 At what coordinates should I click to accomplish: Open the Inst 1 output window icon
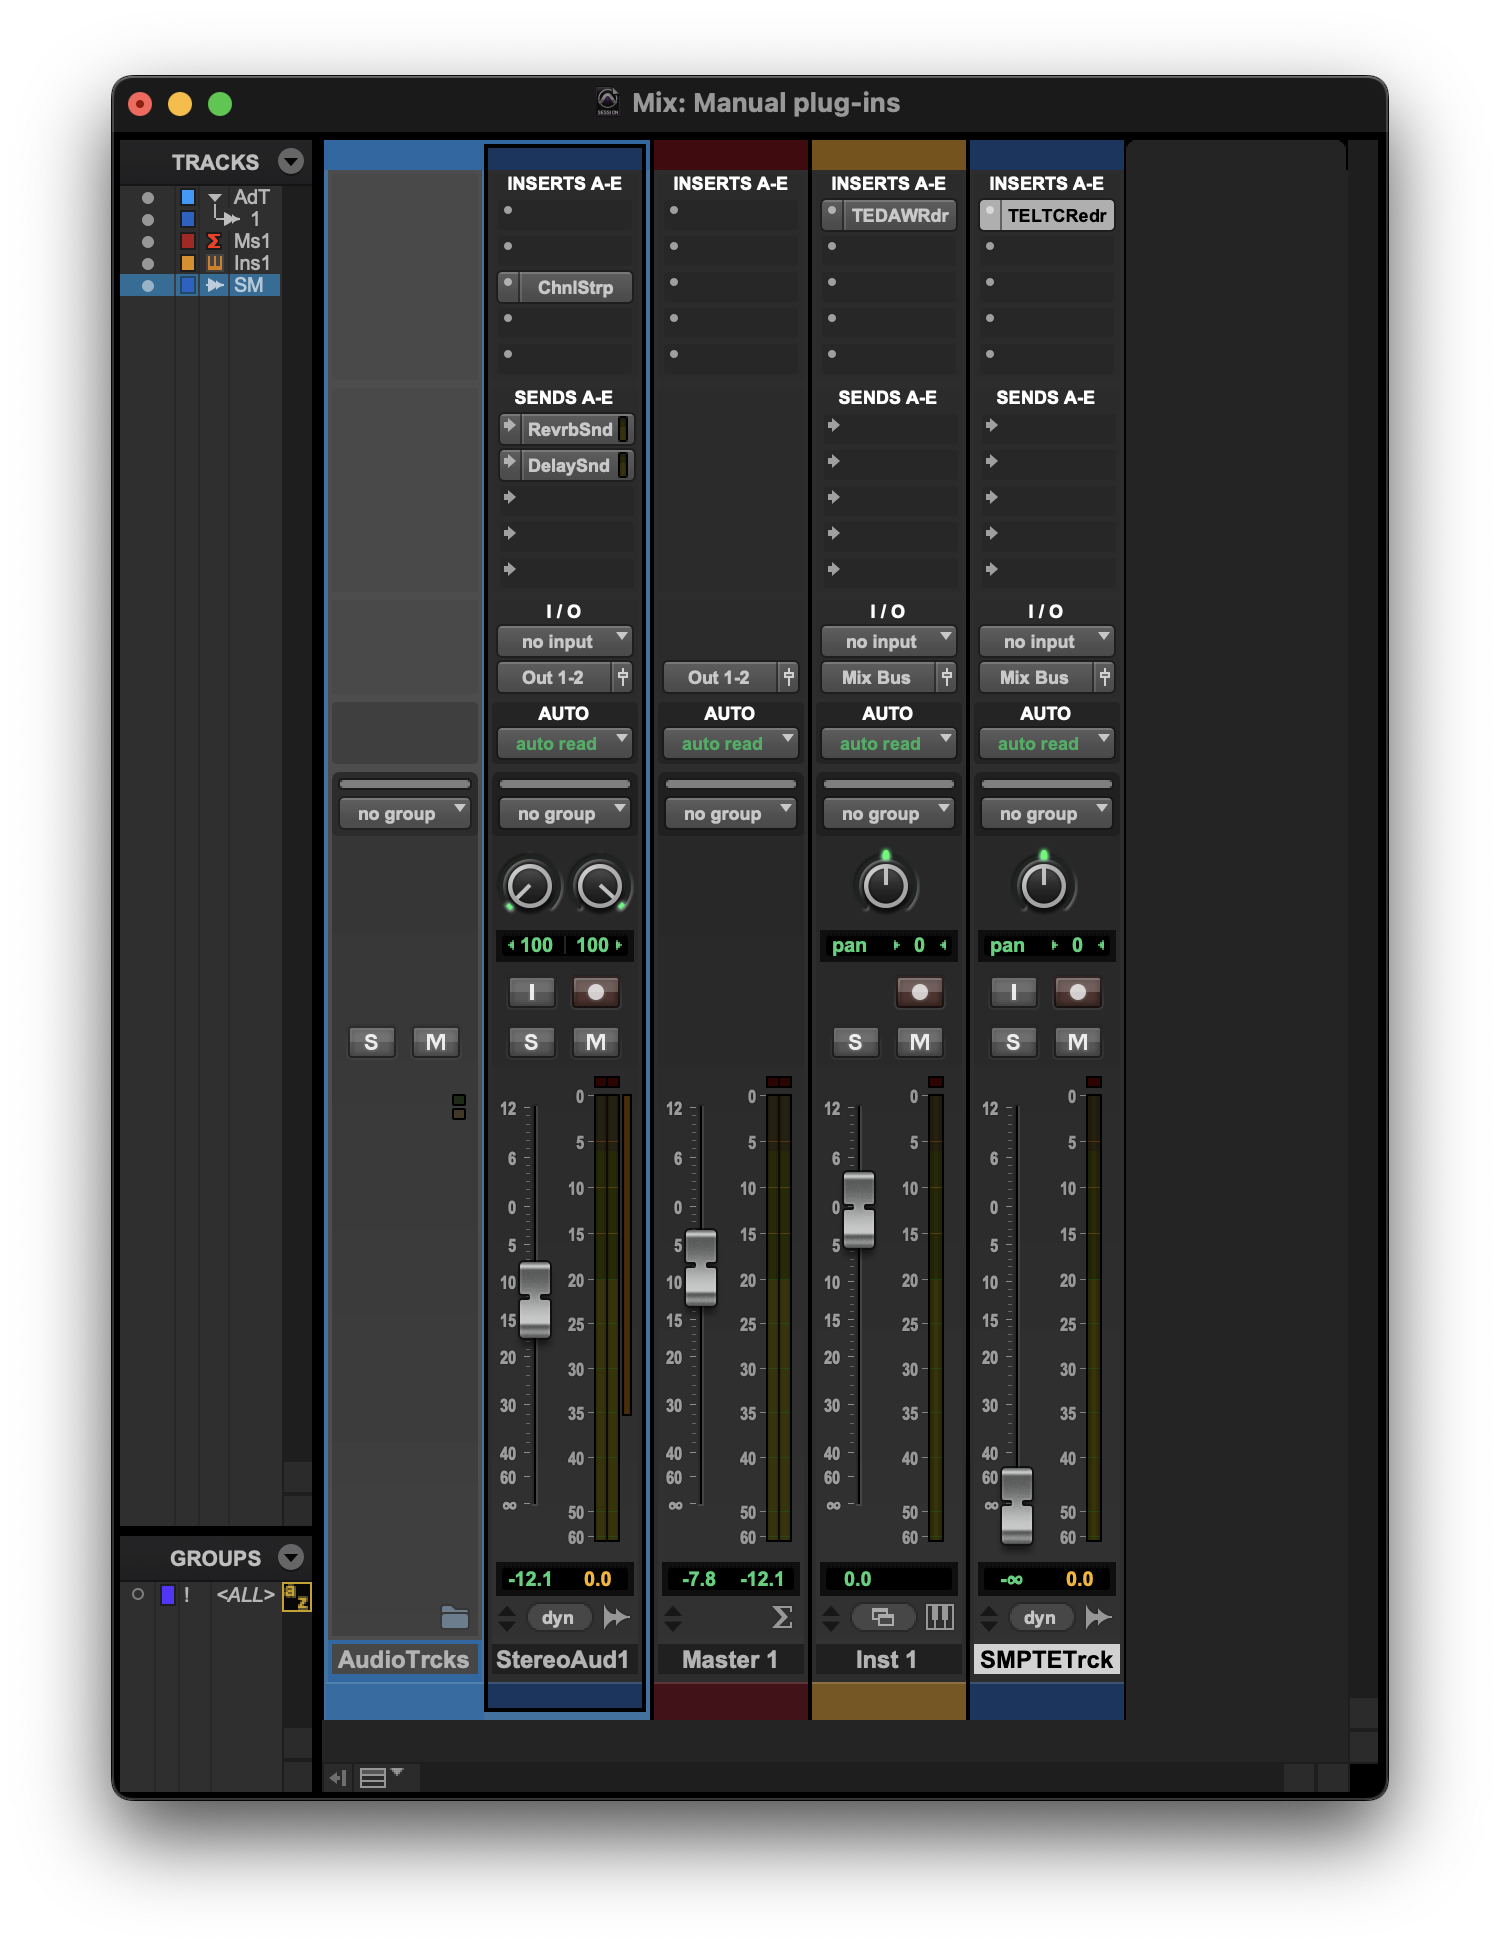[883, 1617]
